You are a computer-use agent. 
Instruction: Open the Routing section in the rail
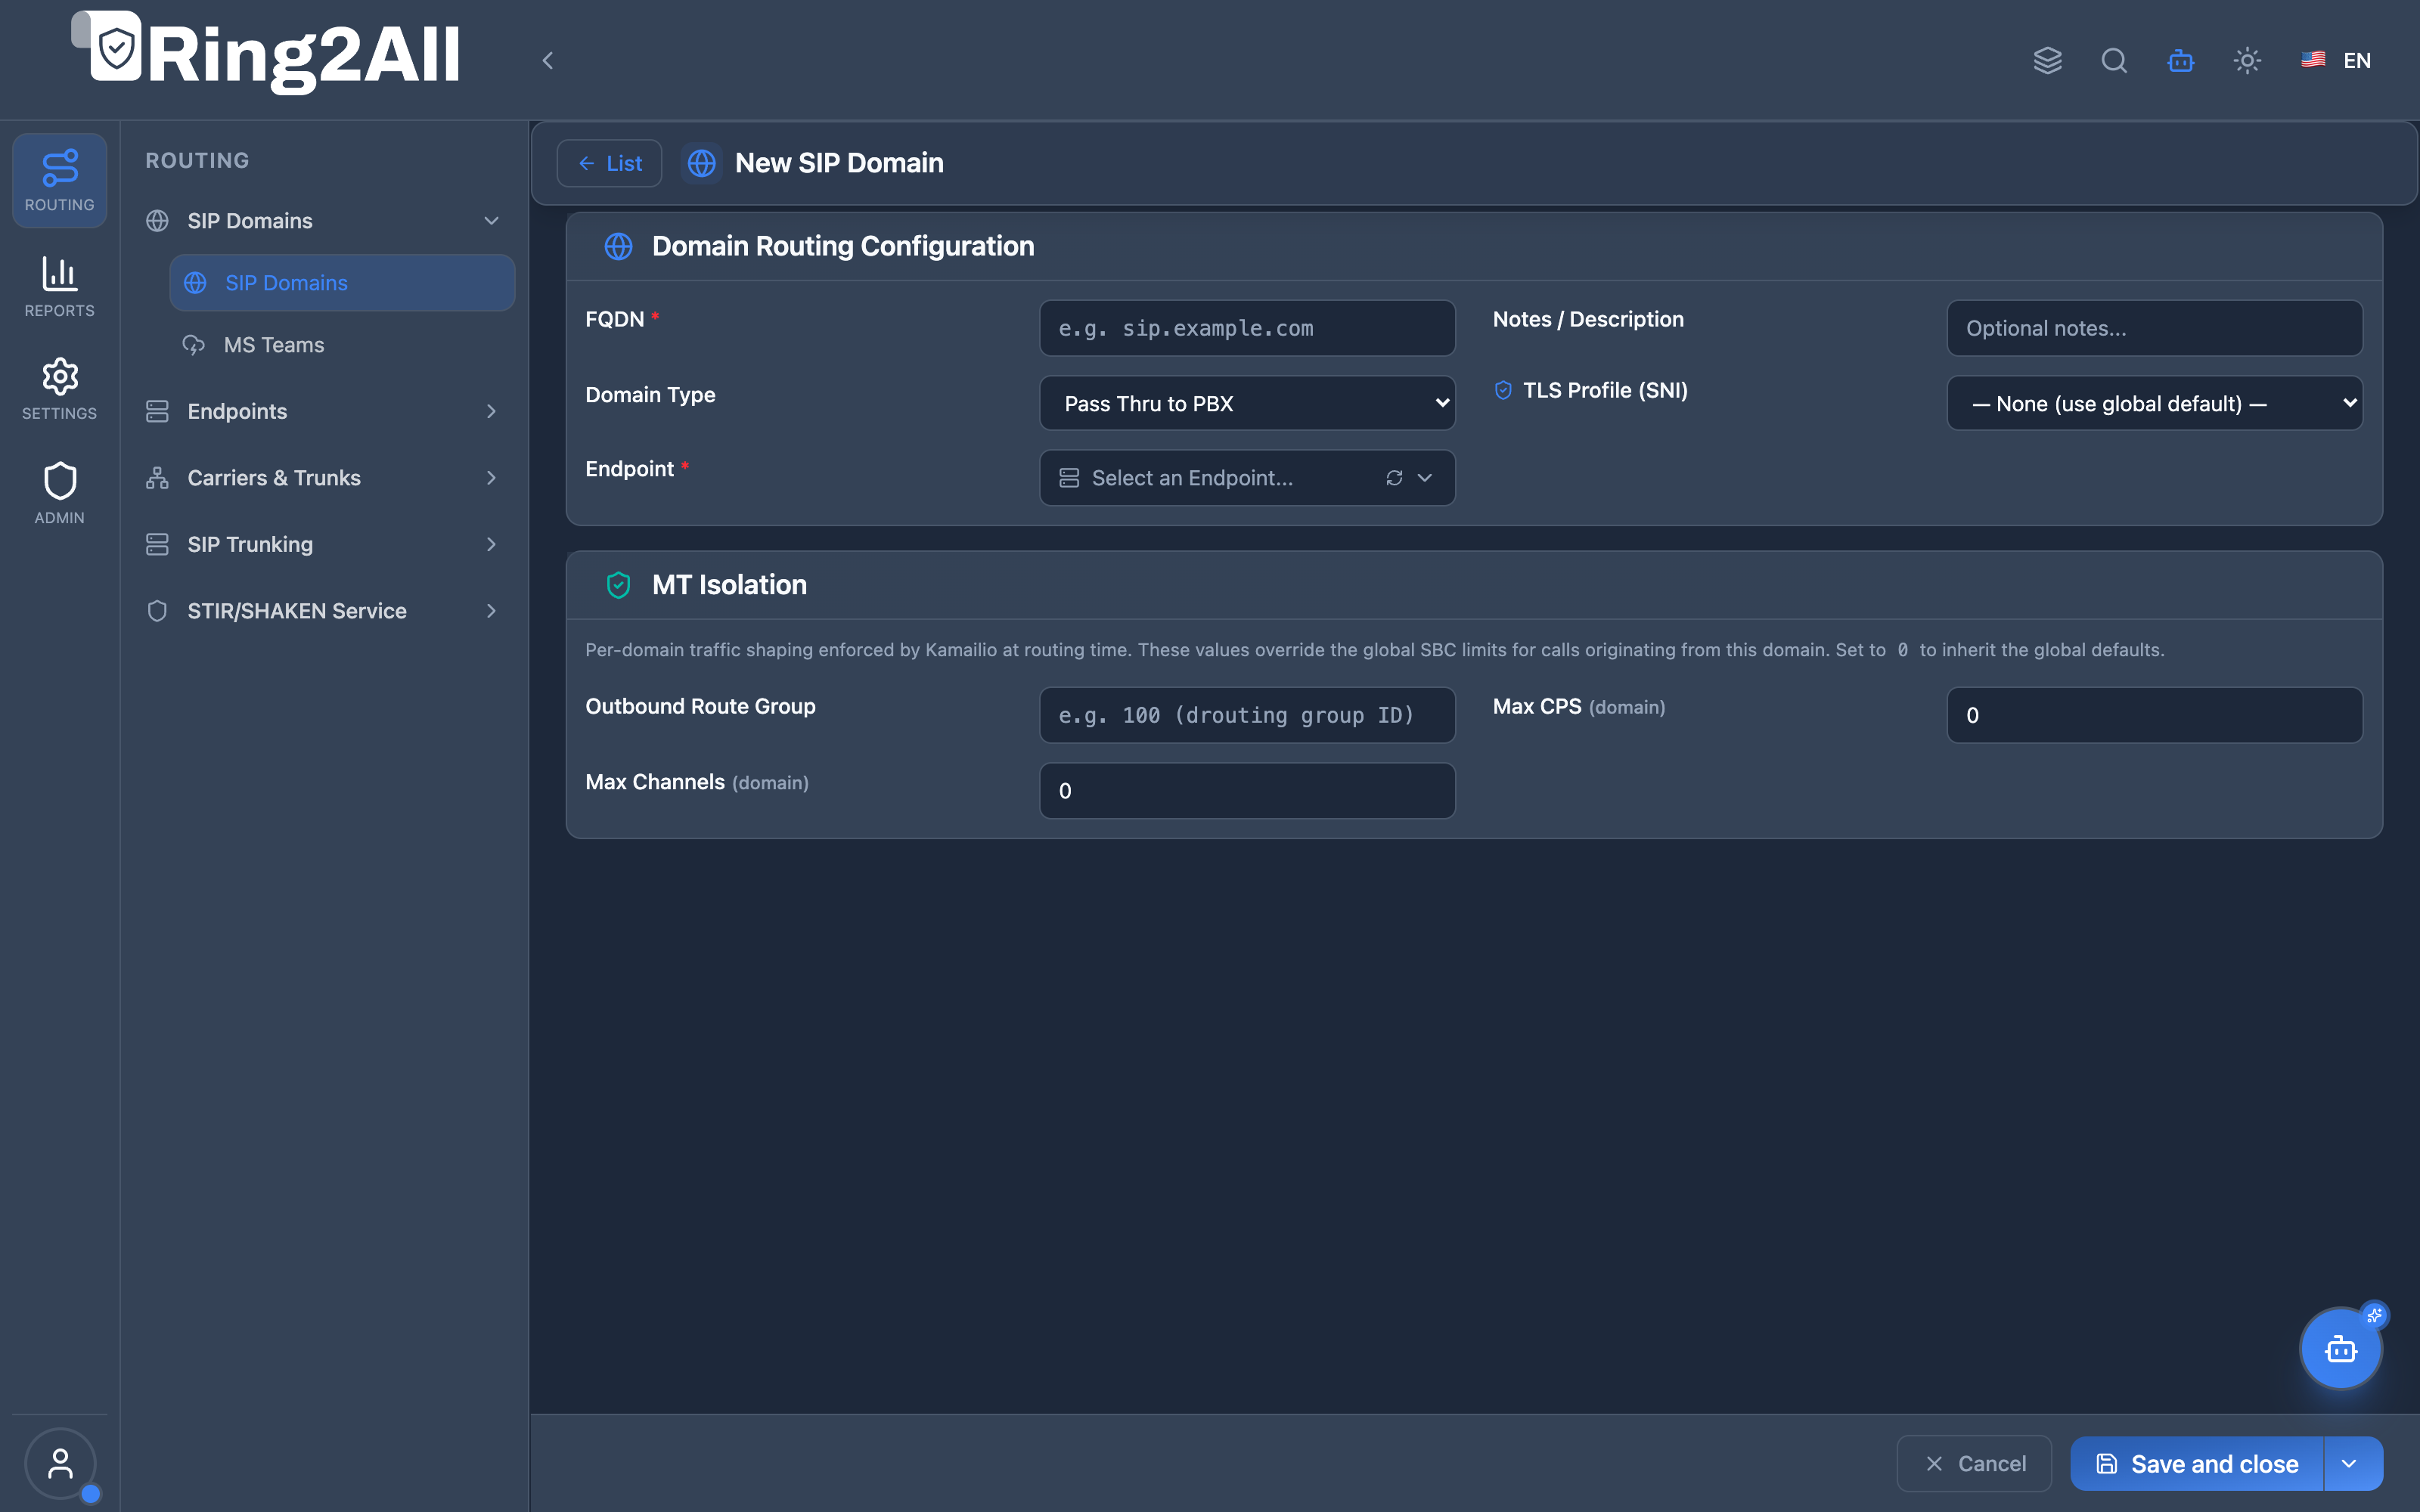(59, 180)
